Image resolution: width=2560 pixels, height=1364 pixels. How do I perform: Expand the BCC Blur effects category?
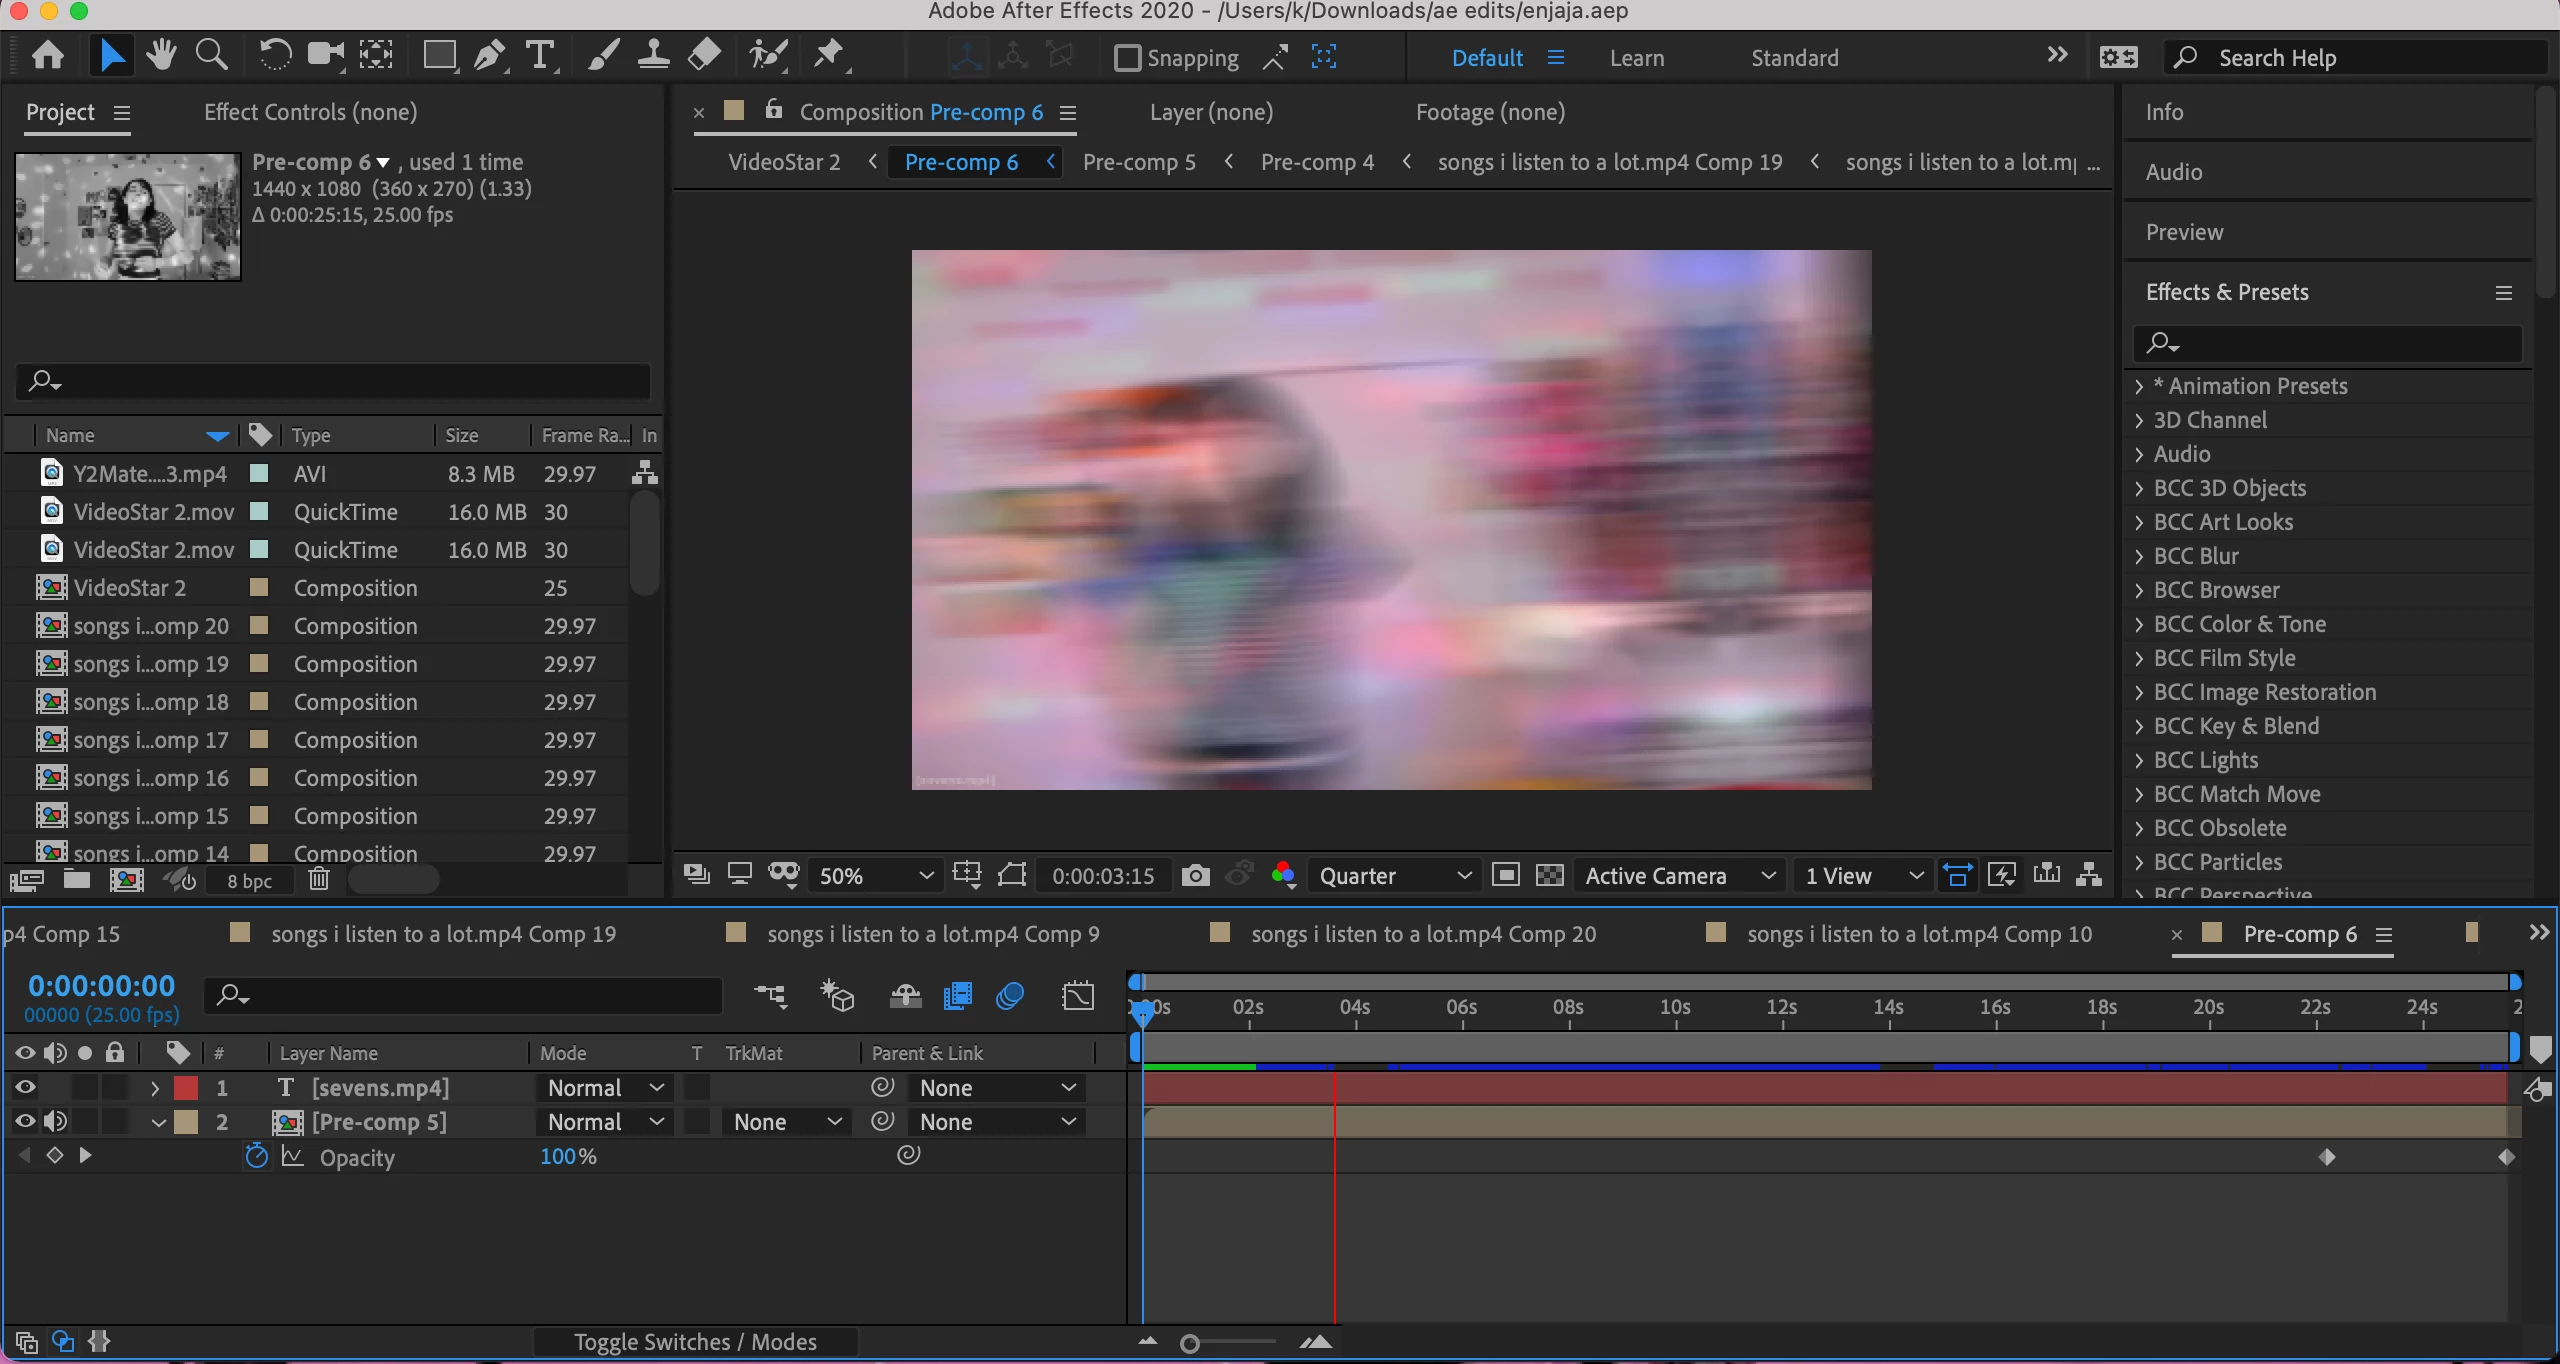(x=2139, y=557)
